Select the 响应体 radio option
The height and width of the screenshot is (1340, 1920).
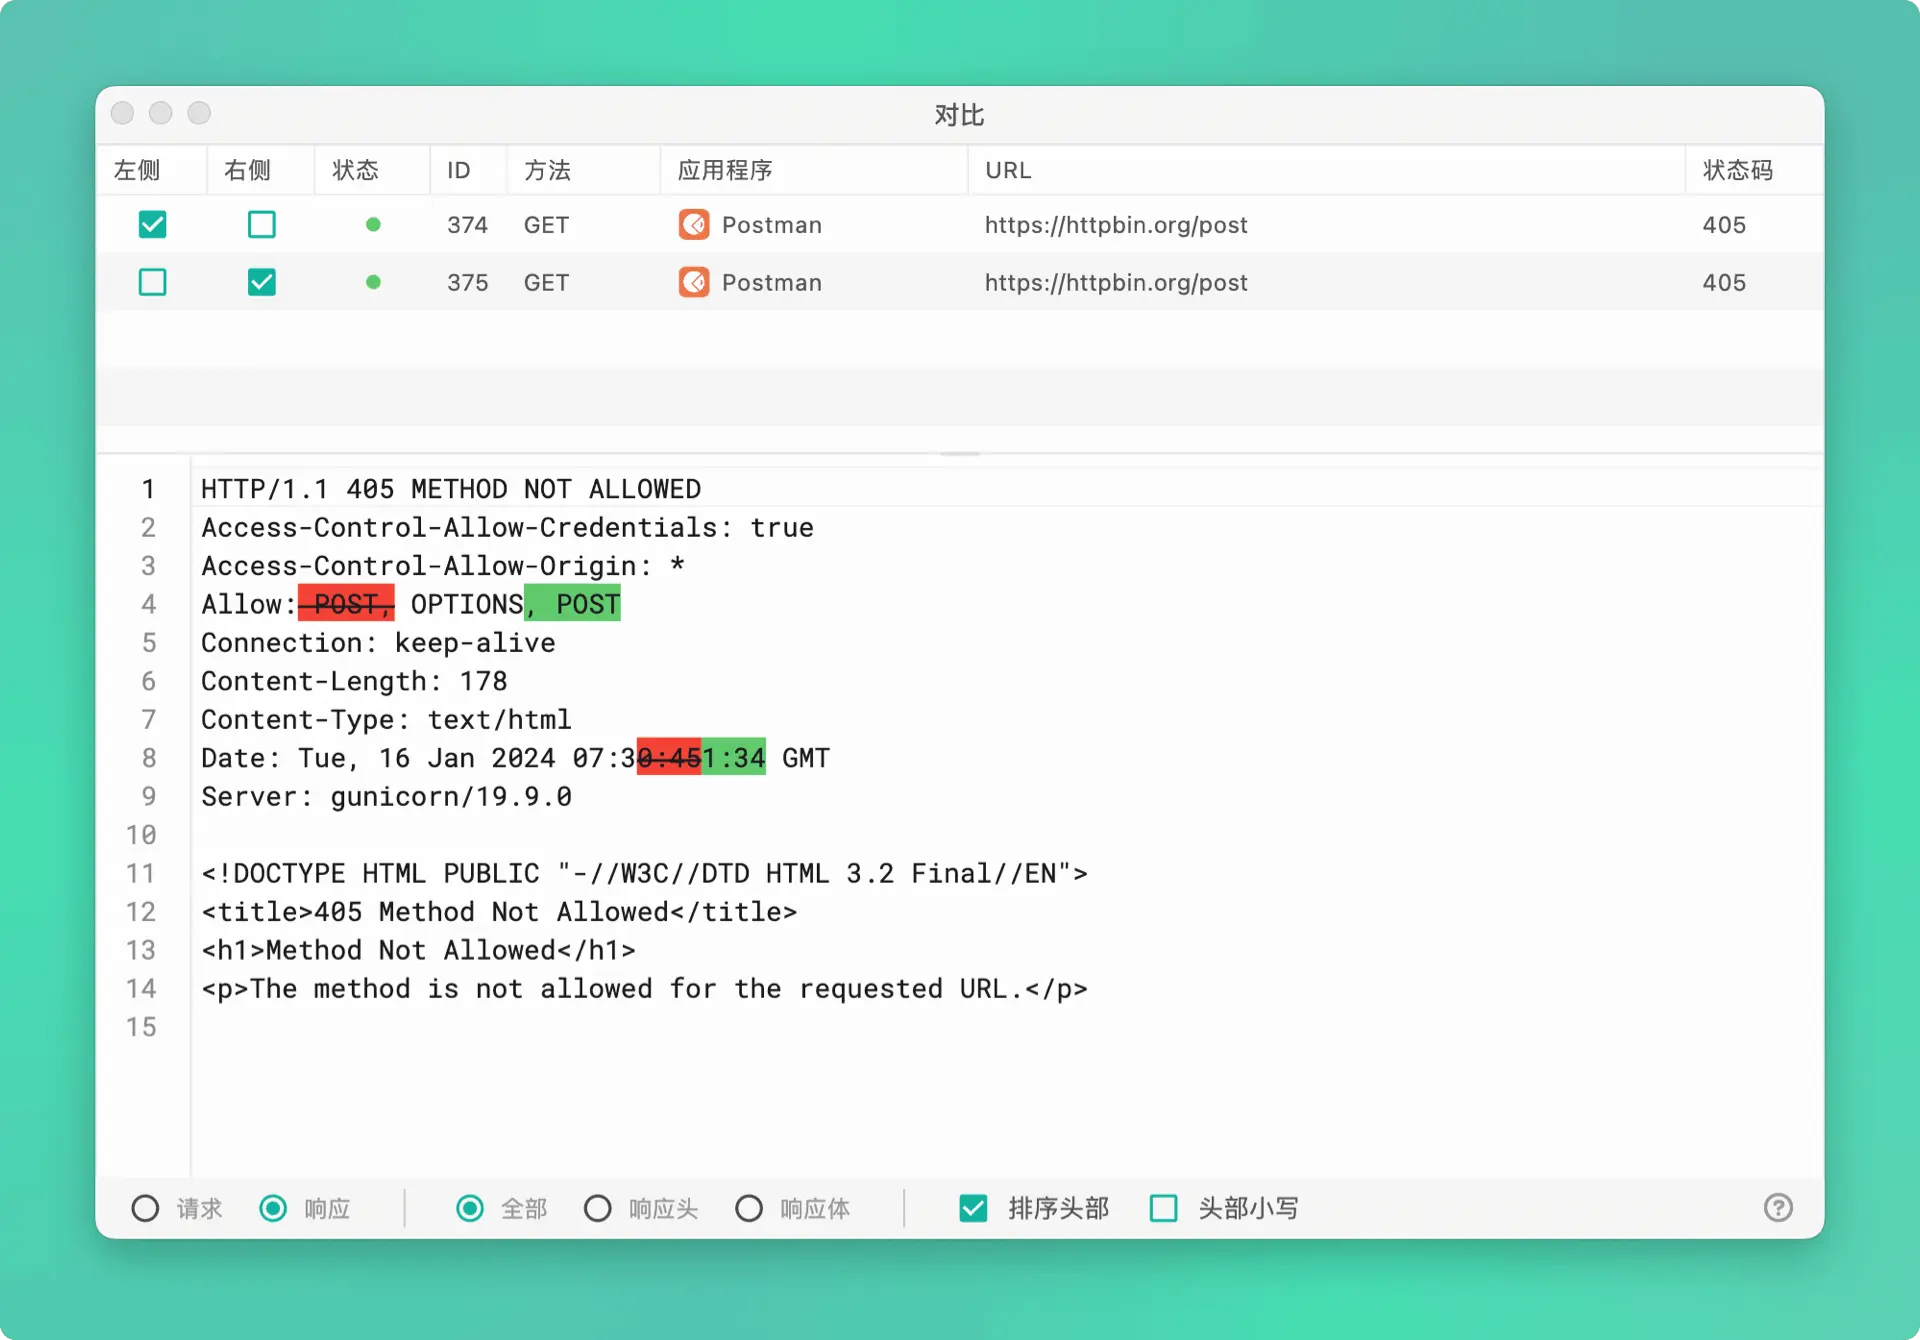[749, 1208]
